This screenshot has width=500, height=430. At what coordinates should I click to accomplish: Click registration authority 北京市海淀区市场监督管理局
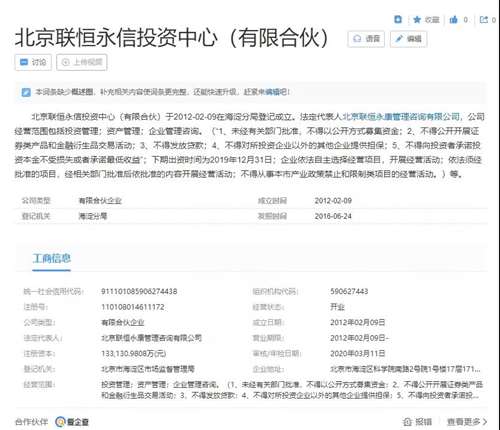pos(148,369)
